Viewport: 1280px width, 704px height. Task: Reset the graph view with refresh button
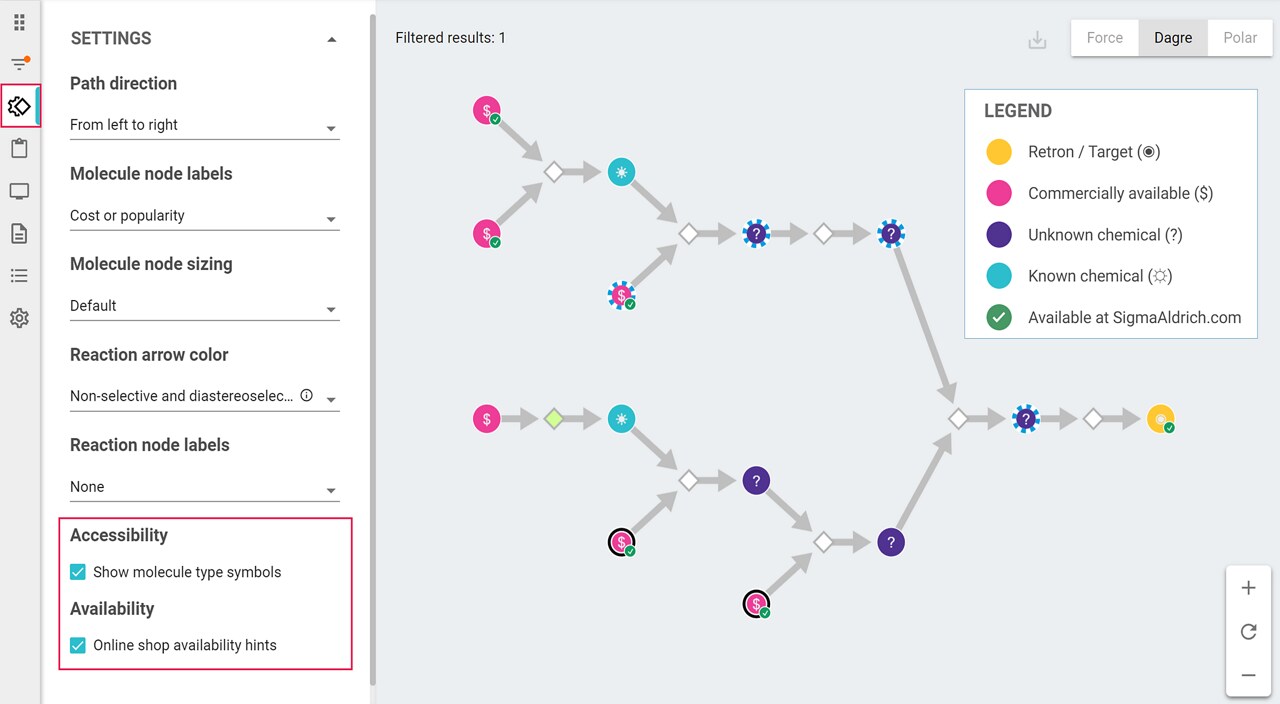(x=1248, y=632)
